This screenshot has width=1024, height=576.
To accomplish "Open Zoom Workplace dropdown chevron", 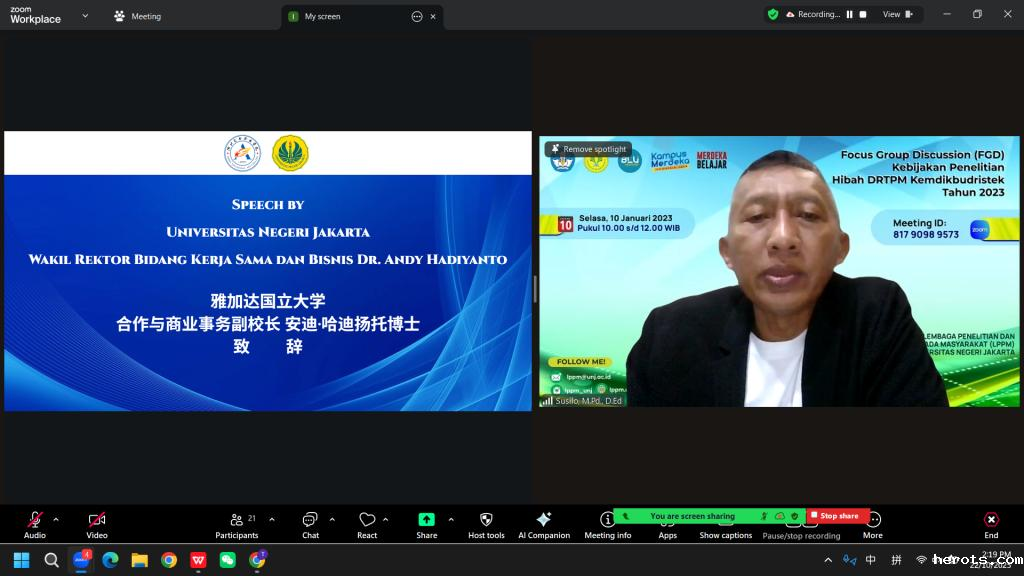I will 84,16.
